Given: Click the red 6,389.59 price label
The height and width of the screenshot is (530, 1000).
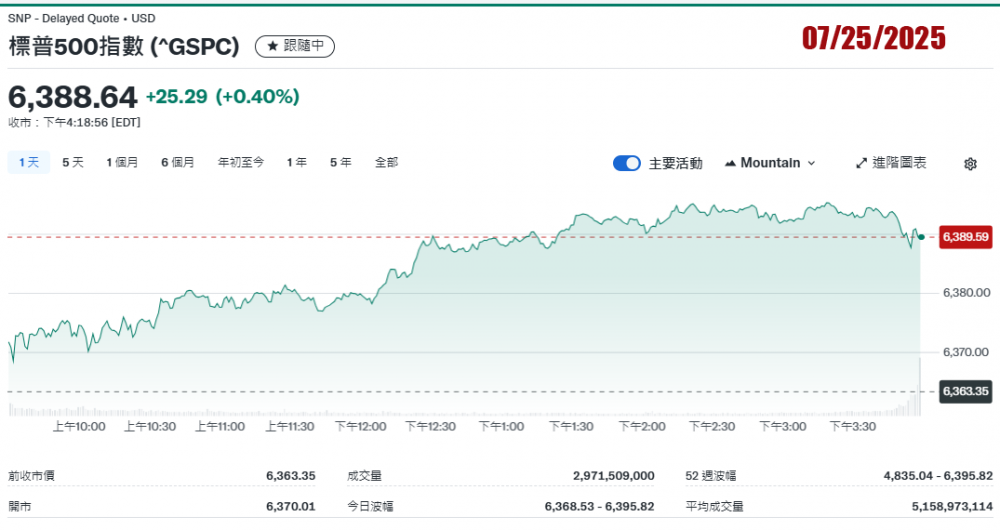Looking at the screenshot, I should (x=965, y=237).
